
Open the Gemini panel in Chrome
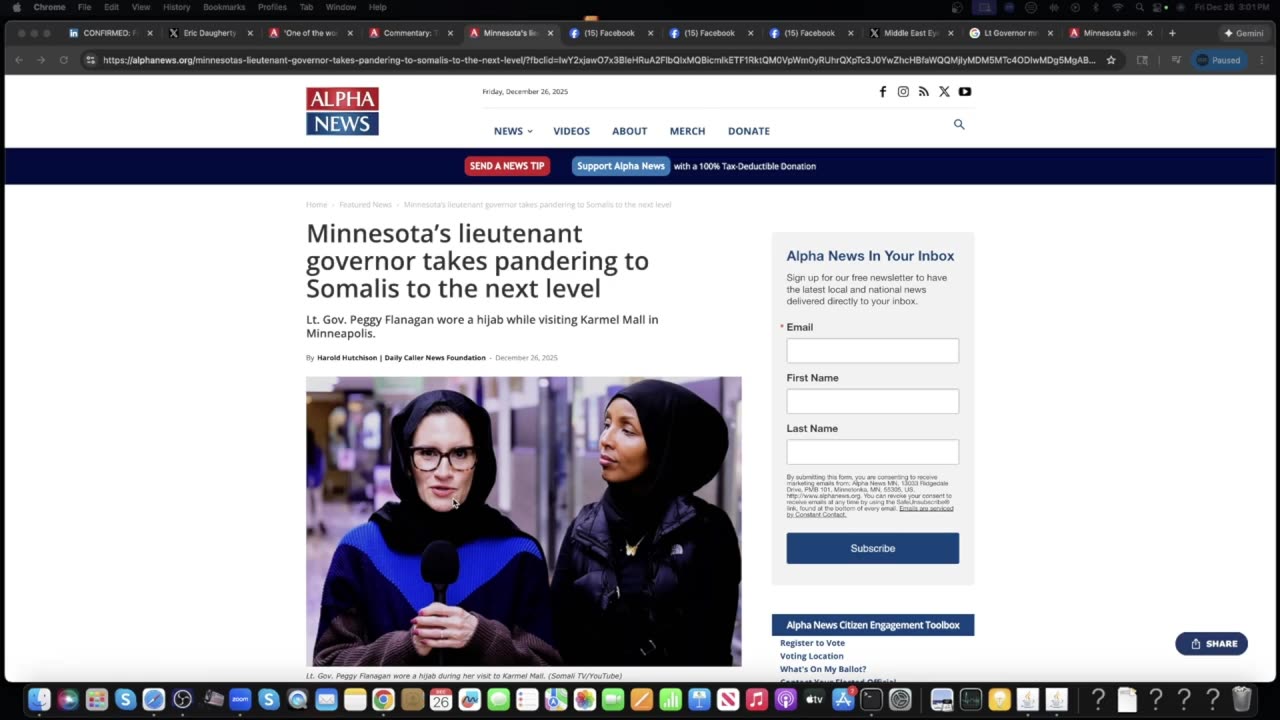coord(1244,33)
